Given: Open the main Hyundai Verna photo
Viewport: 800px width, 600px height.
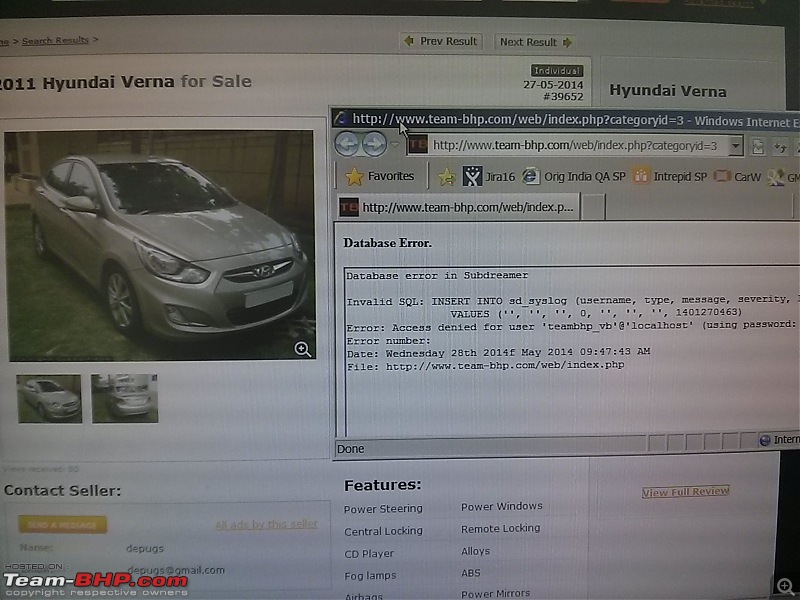Looking at the screenshot, I should tap(160, 245).
